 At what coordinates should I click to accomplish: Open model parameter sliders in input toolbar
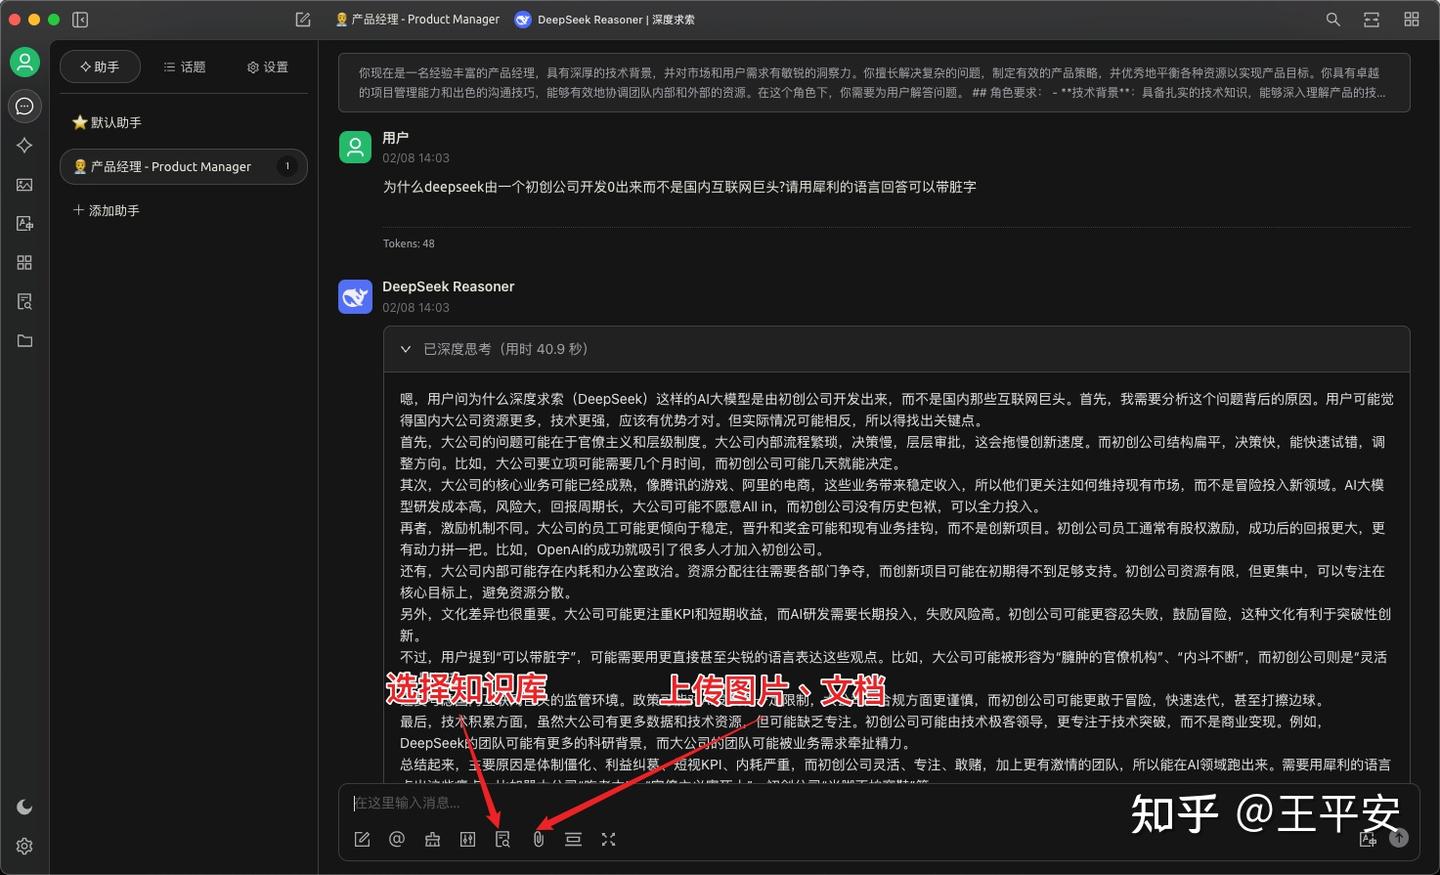pyautogui.click(x=467, y=839)
